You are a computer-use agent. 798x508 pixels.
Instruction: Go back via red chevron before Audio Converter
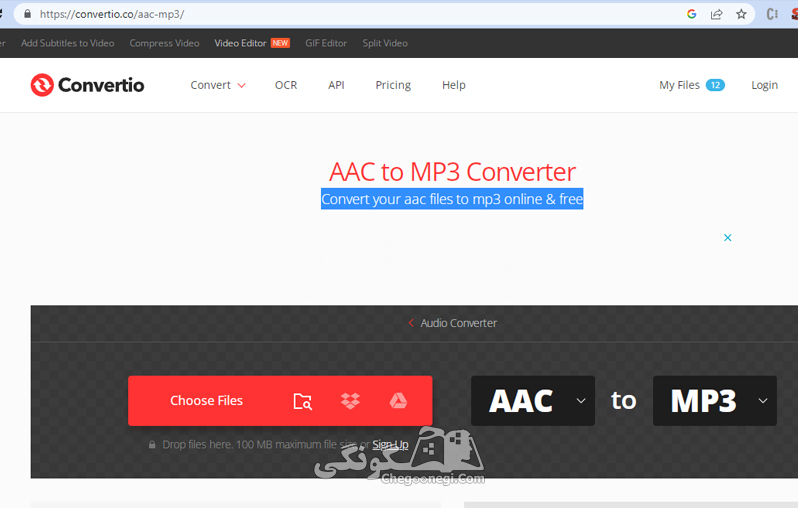(411, 323)
